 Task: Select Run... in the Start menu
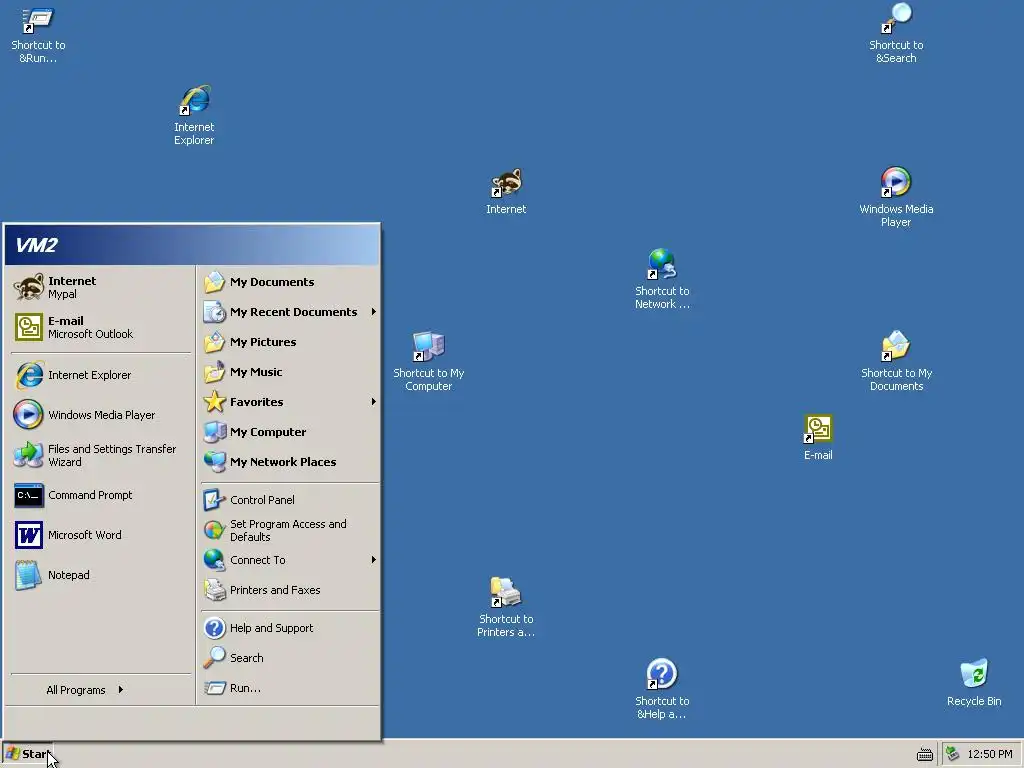pyautogui.click(x=290, y=688)
